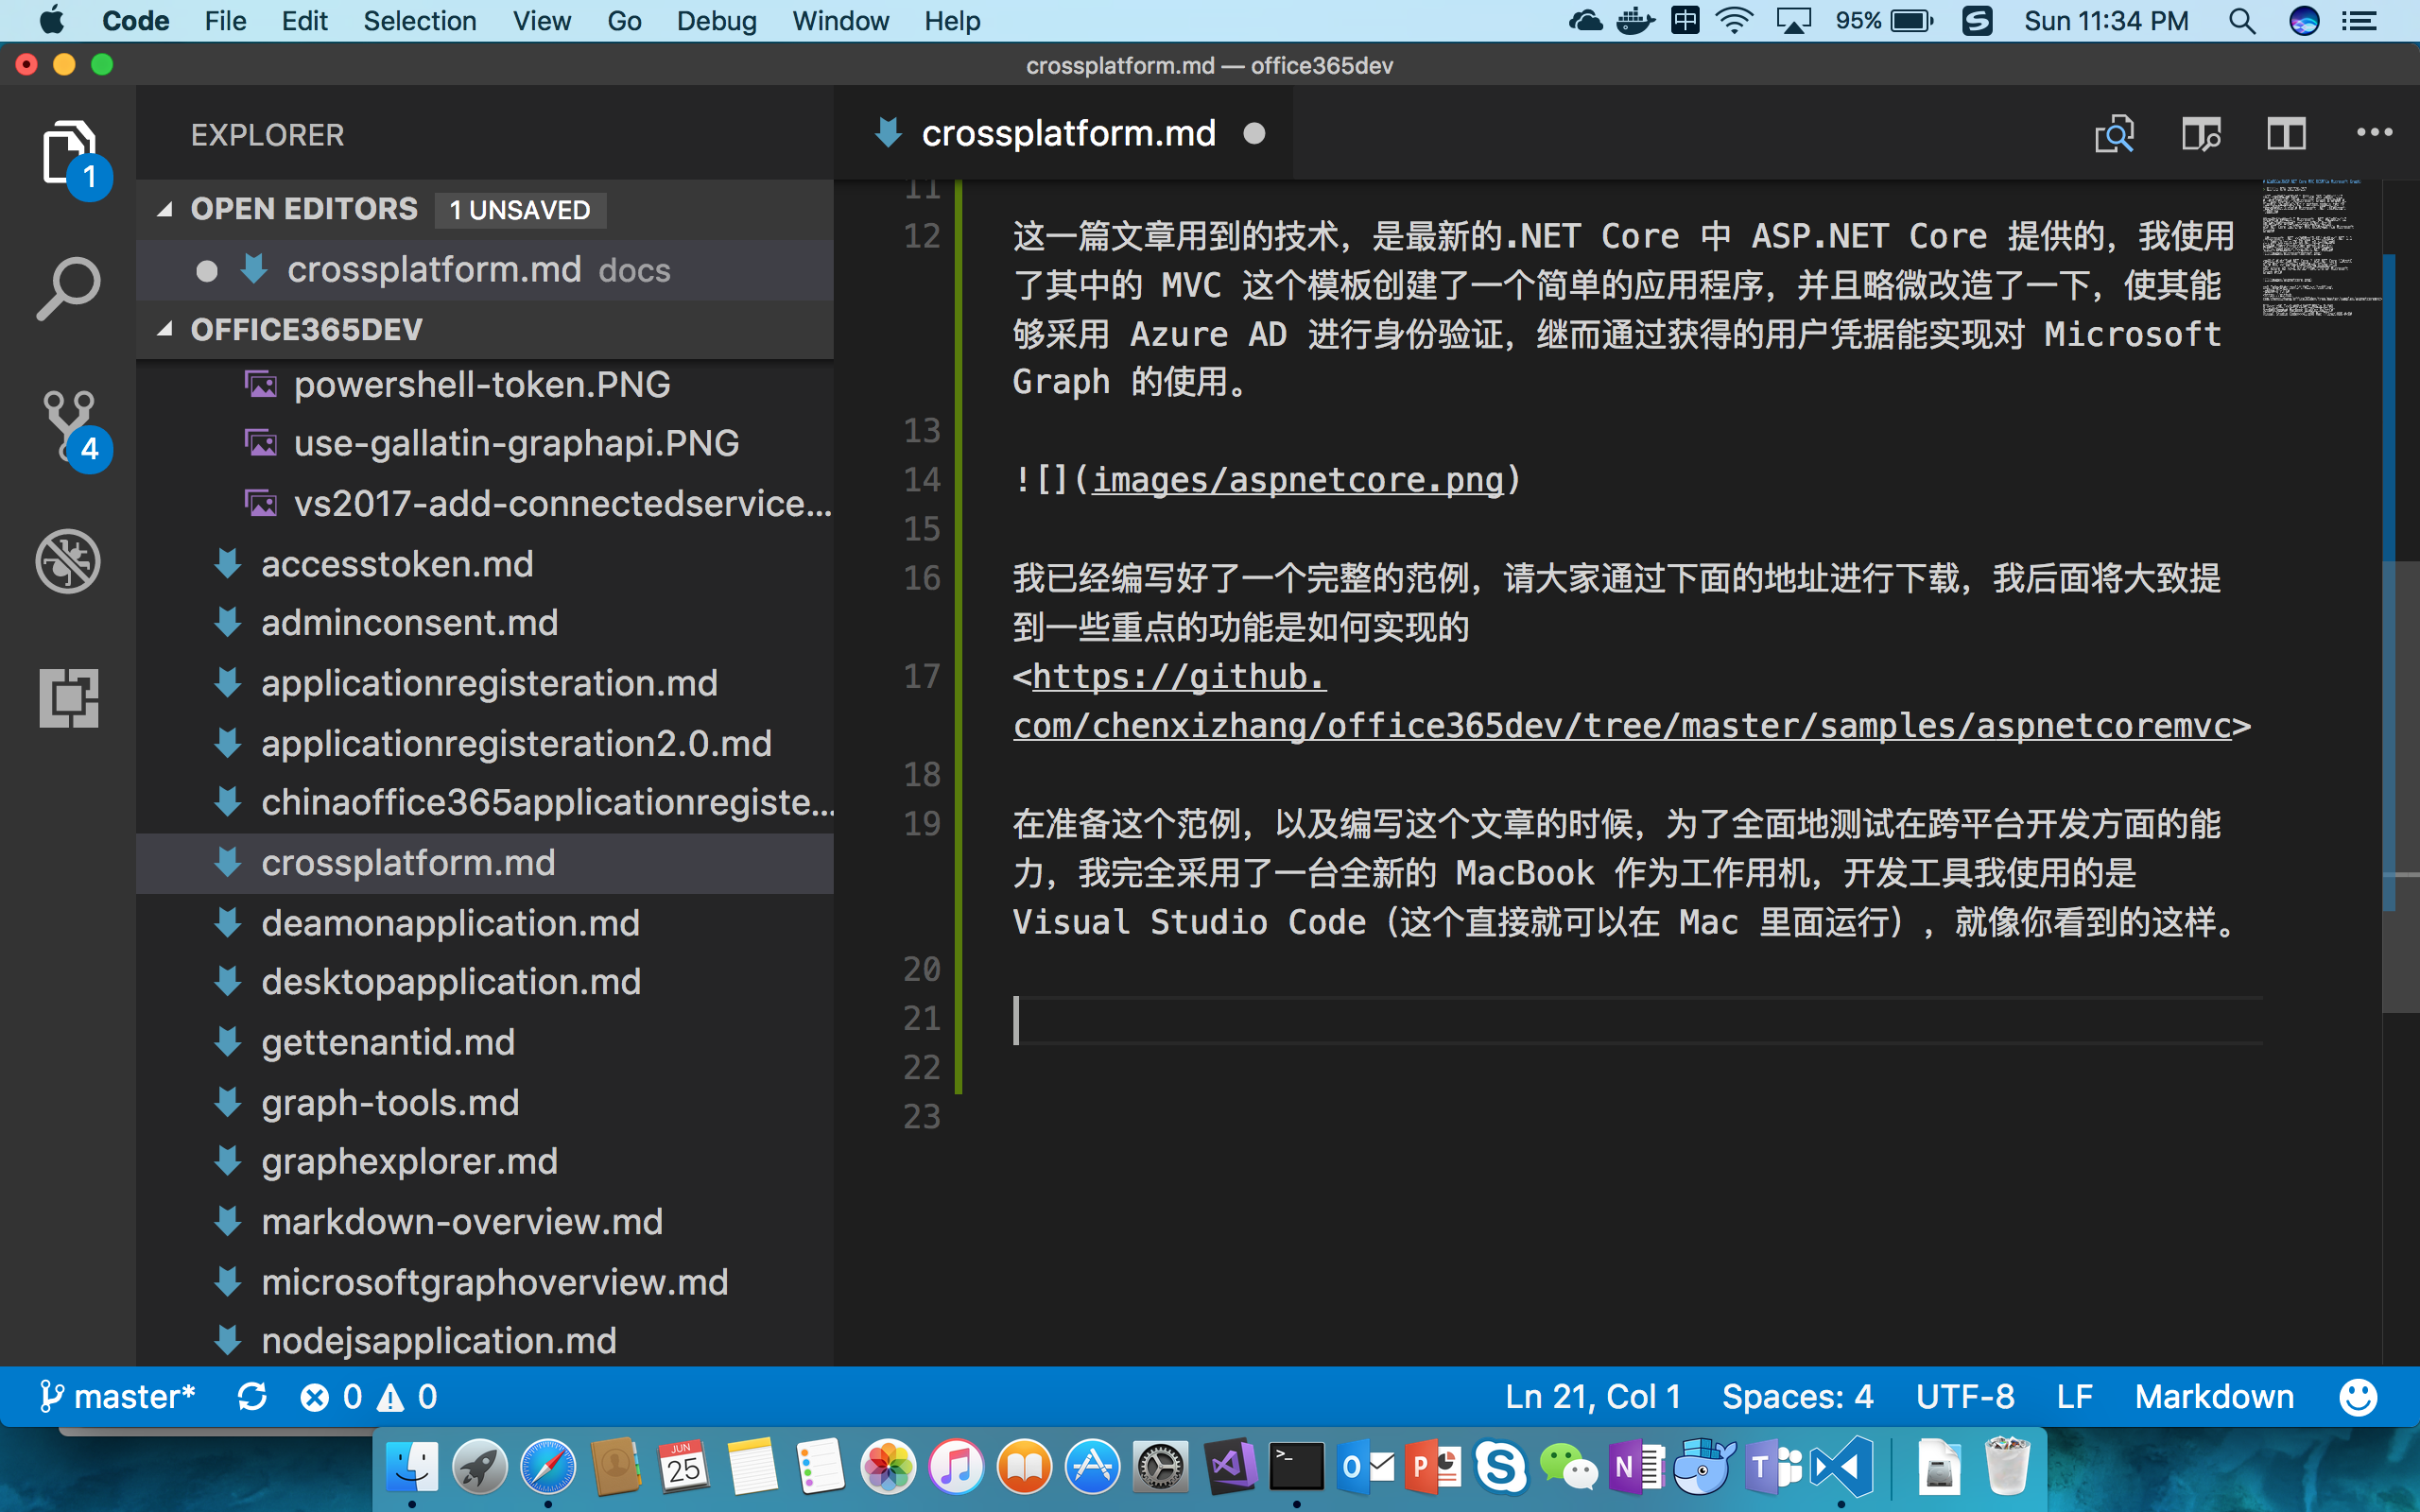2420x1512 pixels.
Task: Open the Extensions view icon
Action: point(68,698)
